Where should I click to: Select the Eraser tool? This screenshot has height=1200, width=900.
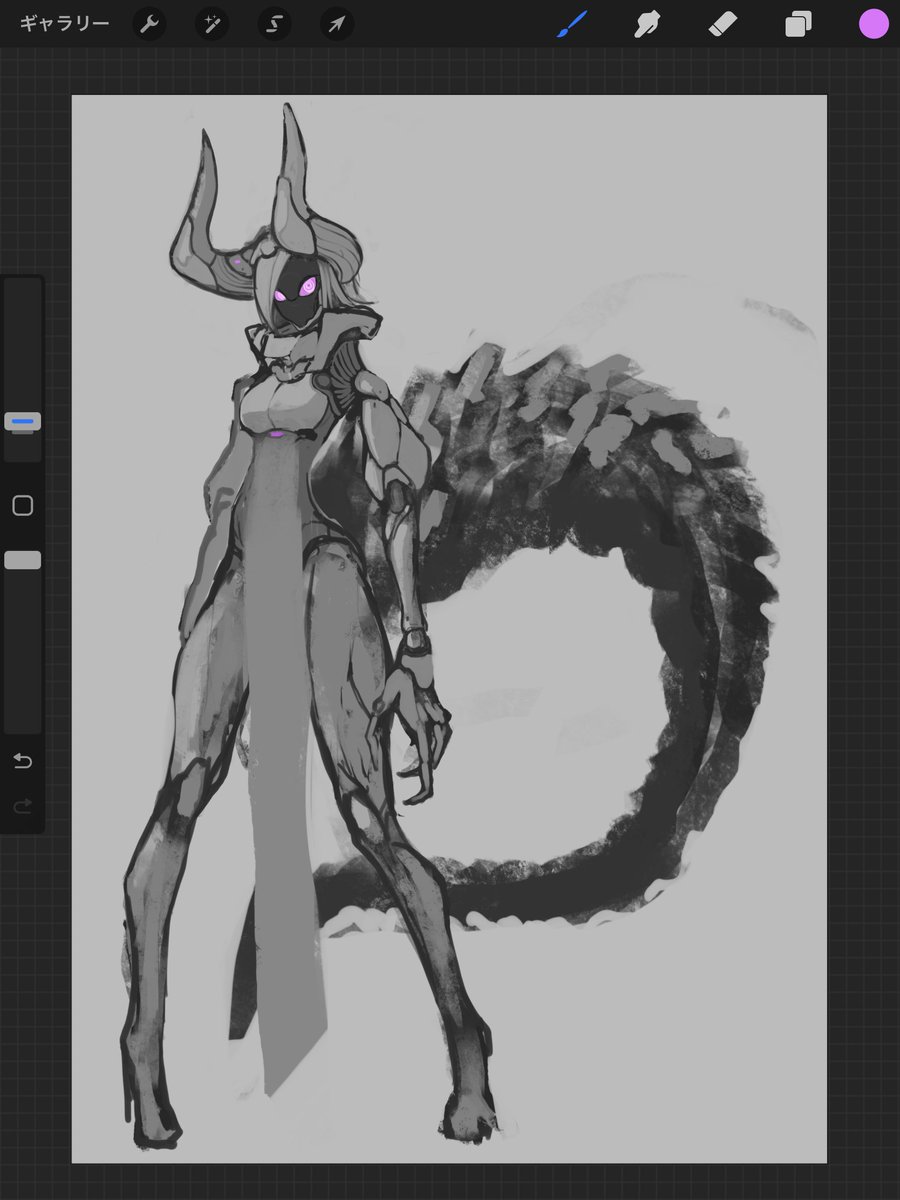(723, 24)
